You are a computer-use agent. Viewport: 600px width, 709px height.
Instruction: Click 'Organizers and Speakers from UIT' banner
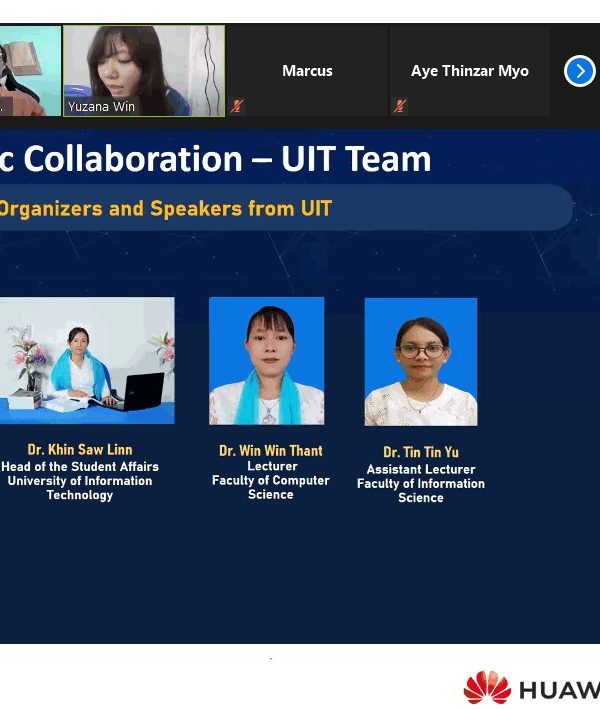click(166, 209)
